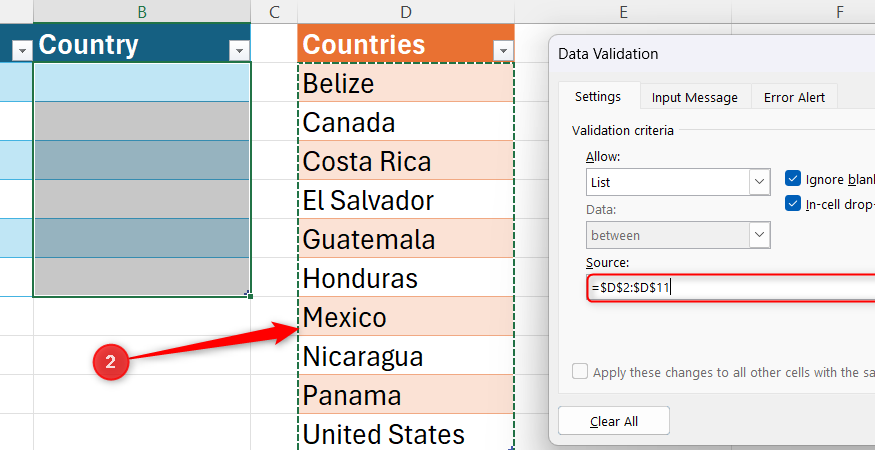Click the Data Validation dialog title bar

[712, 54]
